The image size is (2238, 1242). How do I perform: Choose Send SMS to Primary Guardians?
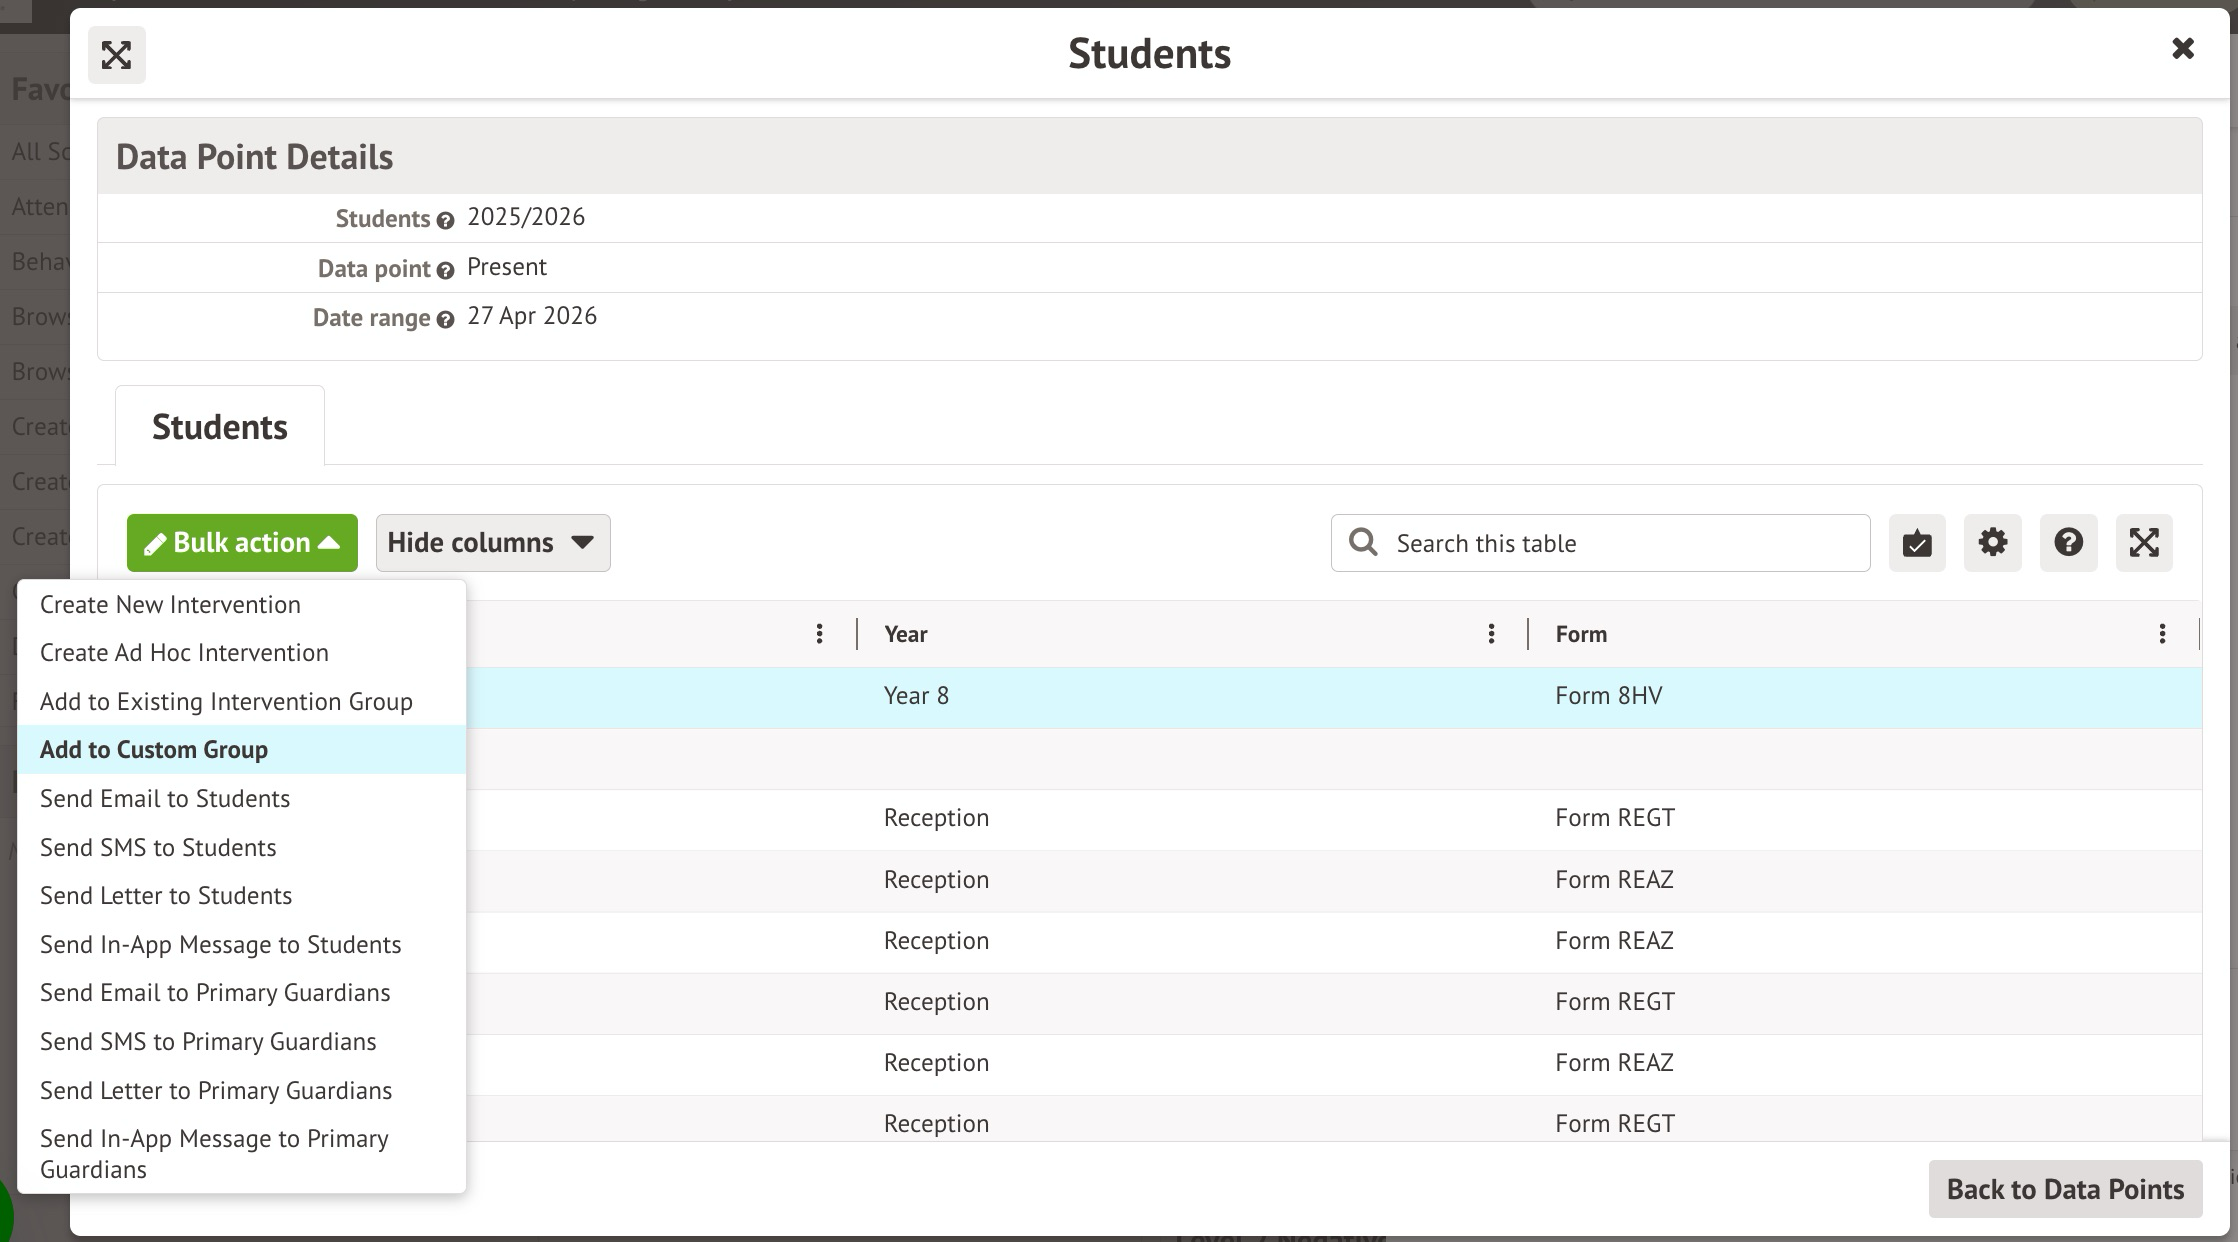click(x=208, y=1042)
